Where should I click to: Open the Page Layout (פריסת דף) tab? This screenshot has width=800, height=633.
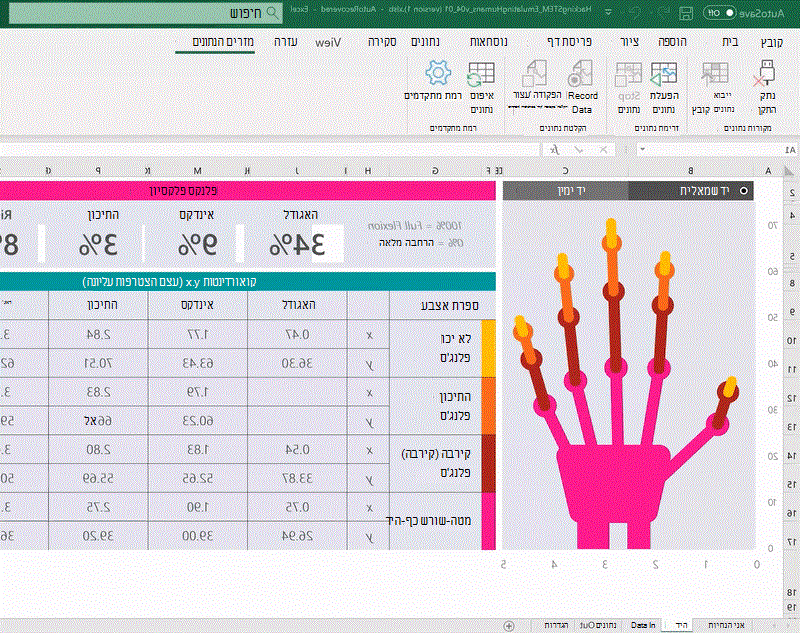tap(569, 42)
